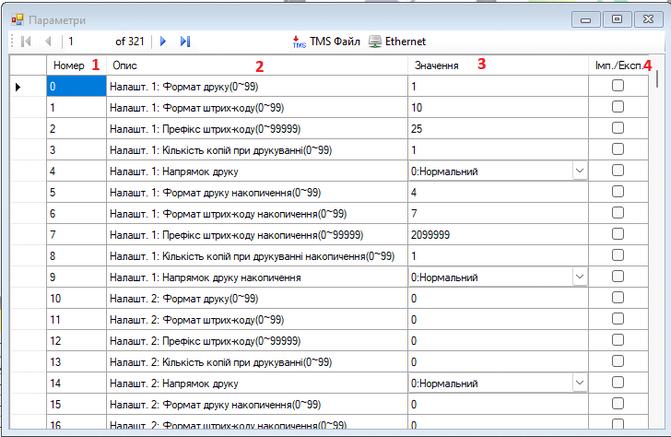Click the move next record arrow
The width and height of the screenshot is (671, 437).
click(164, 41)
